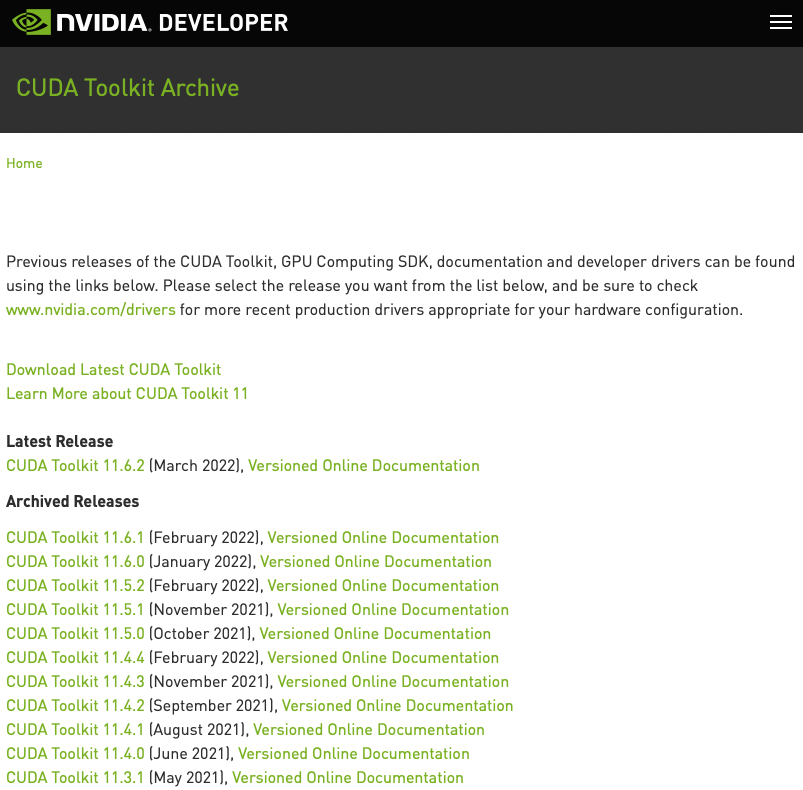Image resolution: width=803 pixels, height=790 pixels.
Task: View Versioned Online Documentation for 11.5.1
Action: pyautogui.click(x=393, y=610)
